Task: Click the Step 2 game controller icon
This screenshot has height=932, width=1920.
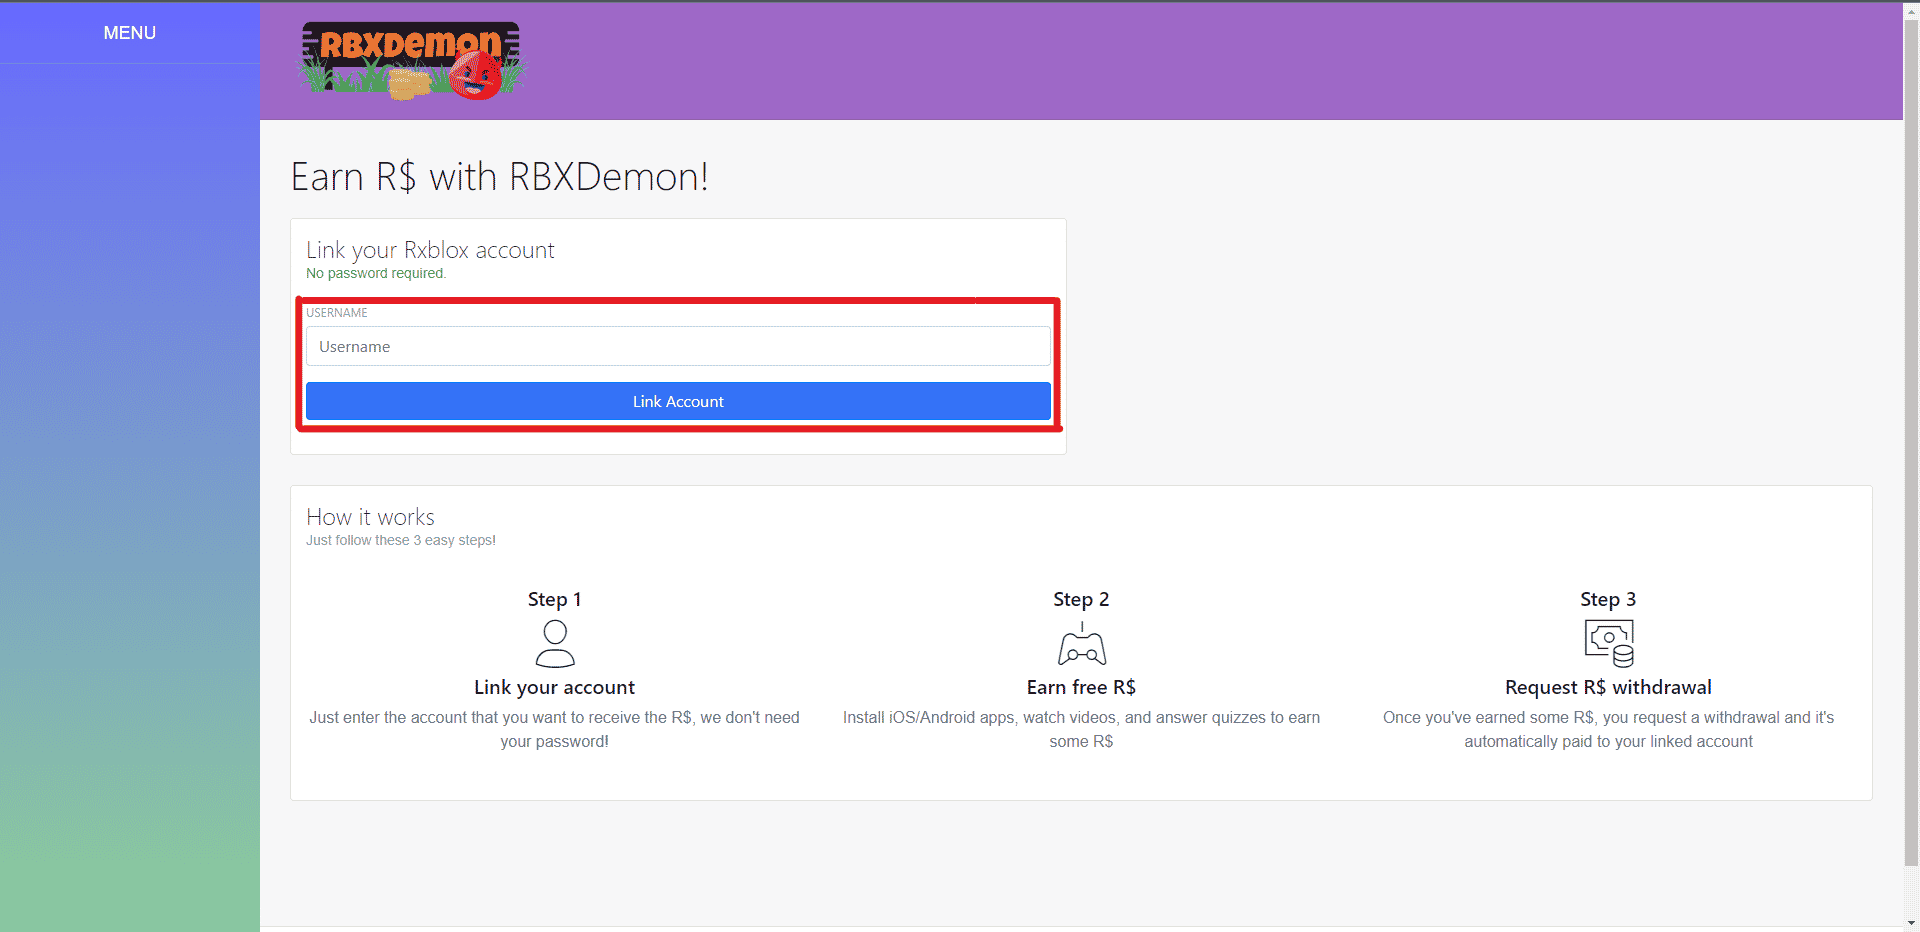Action: coord(1082,643)
